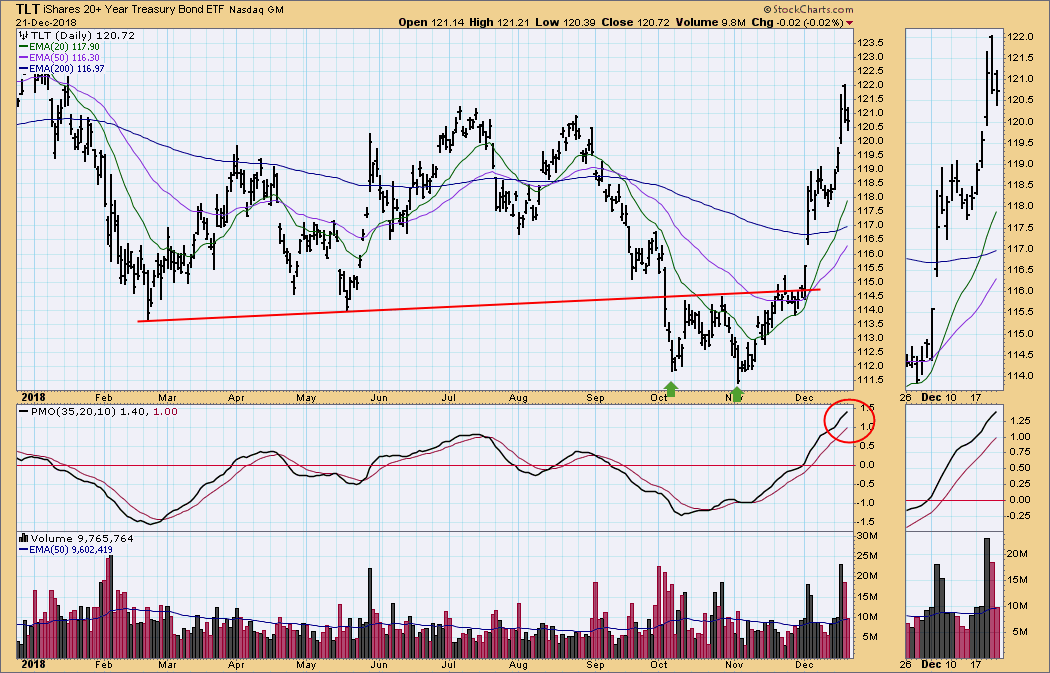
Task: Click the -0.25 label in zoomed PMO panel
Action: (1019, 515)
